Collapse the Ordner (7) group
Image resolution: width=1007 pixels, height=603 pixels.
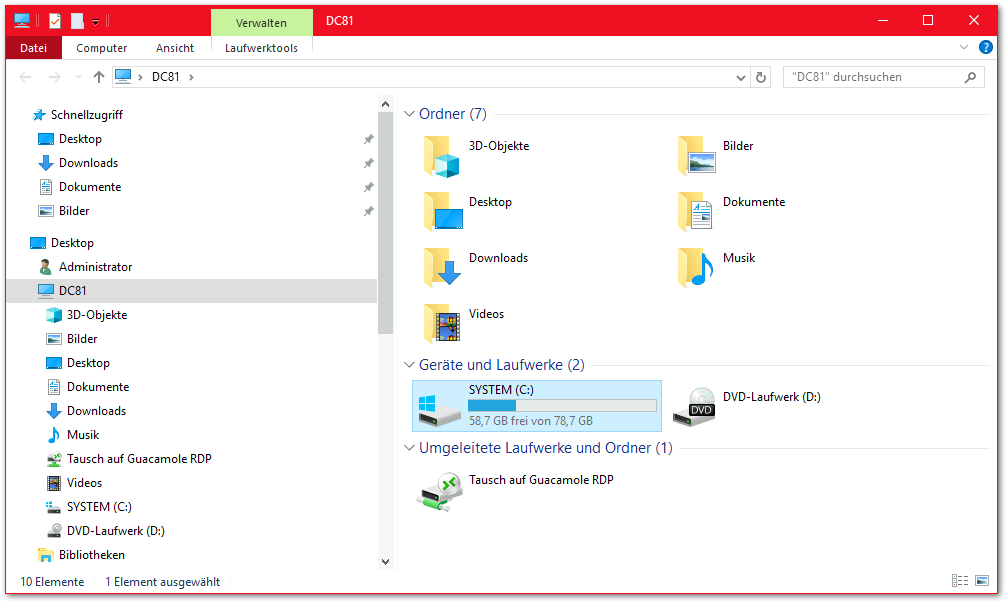tap(409, 114)
